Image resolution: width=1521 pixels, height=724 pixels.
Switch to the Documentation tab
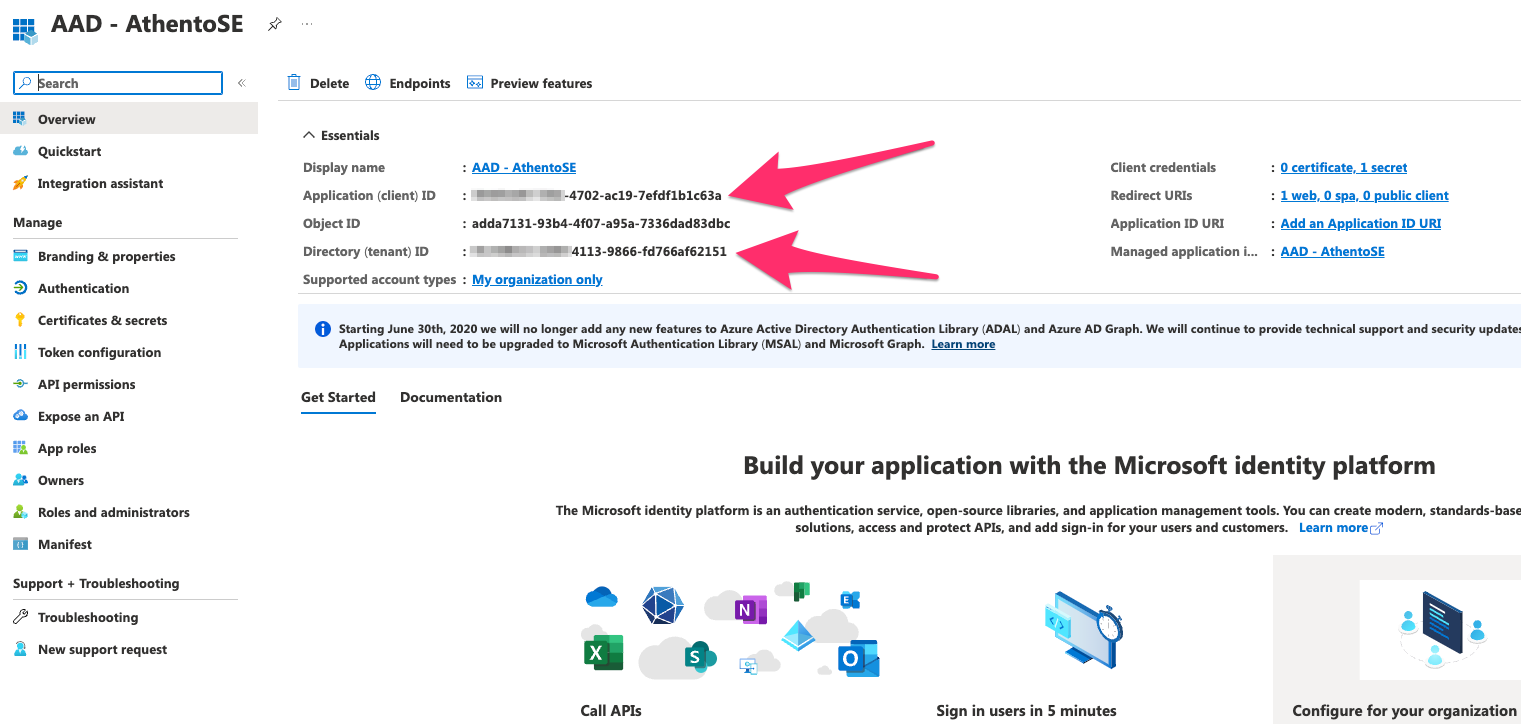[x=450, y=397]
